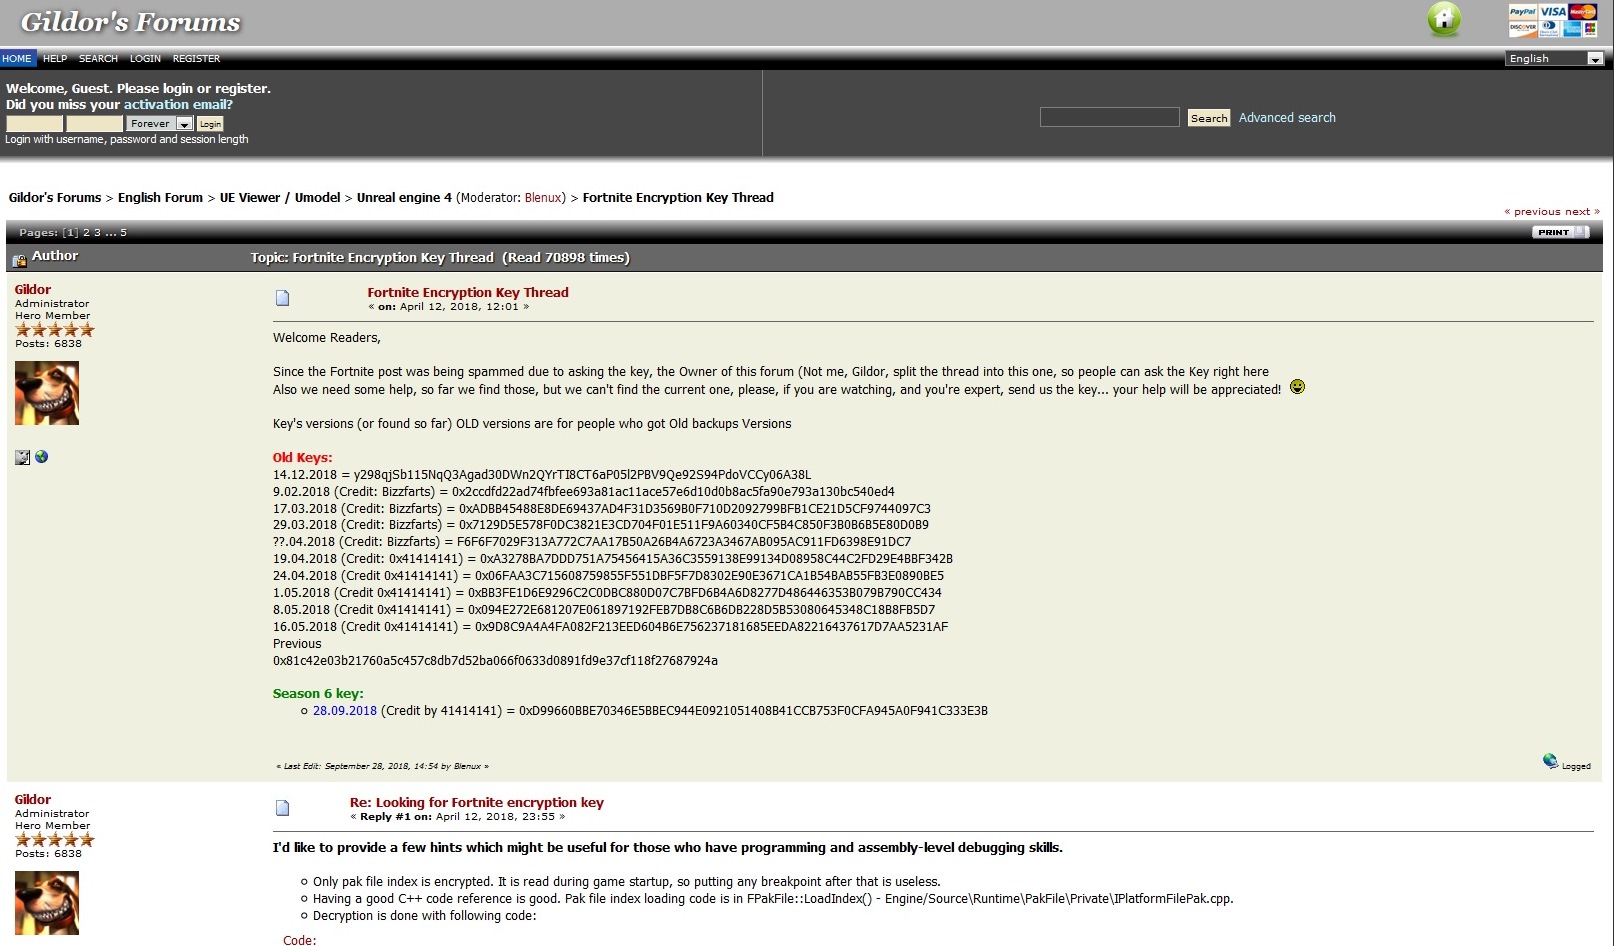This screenshot has height=946, width=1614.
Task: Expand the Forever session length dropdown
Action: click(160, 123)
